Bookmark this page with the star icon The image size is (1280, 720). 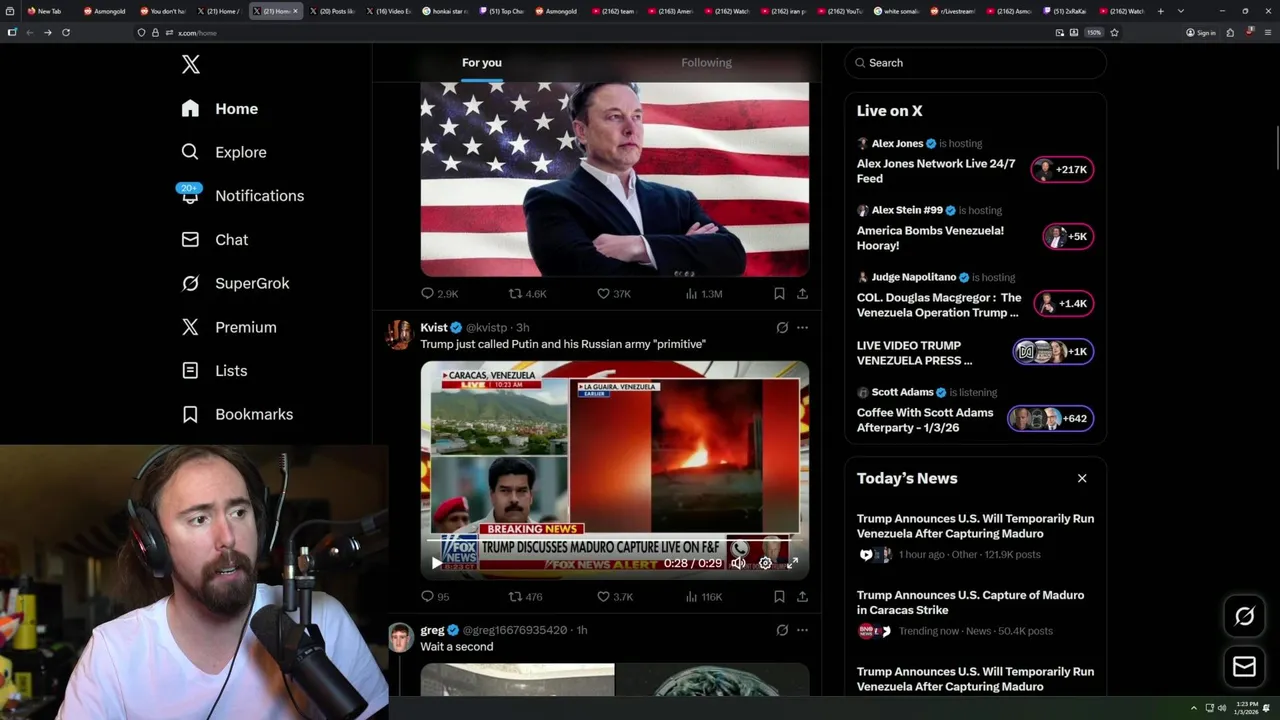click(x=1114, y=33)
